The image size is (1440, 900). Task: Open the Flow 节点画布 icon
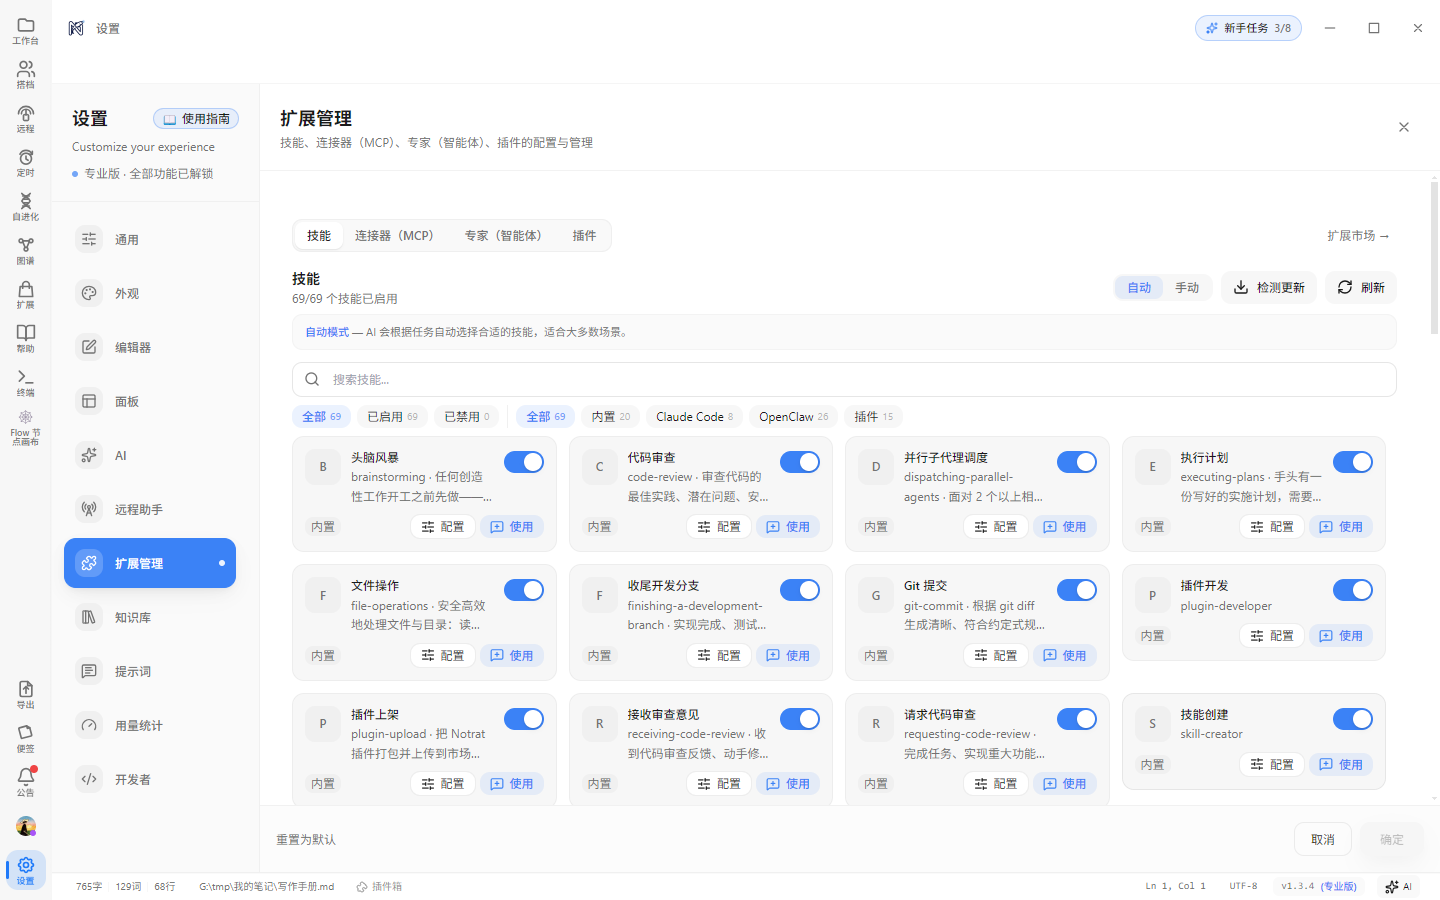(x=26, y=427)
